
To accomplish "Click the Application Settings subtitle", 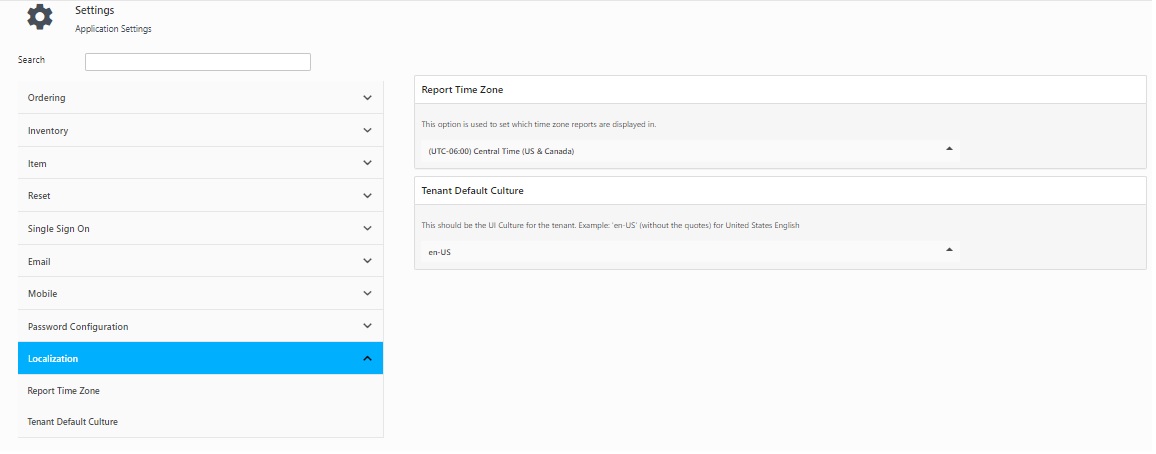I will 113,29.
